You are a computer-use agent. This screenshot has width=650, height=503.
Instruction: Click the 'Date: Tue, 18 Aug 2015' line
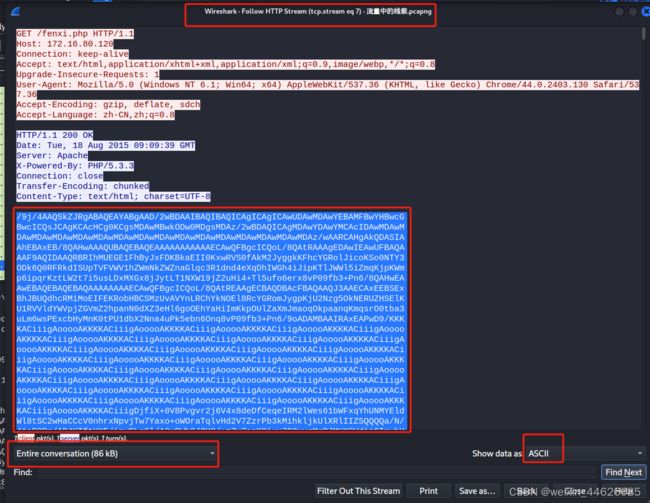point(106,146)
